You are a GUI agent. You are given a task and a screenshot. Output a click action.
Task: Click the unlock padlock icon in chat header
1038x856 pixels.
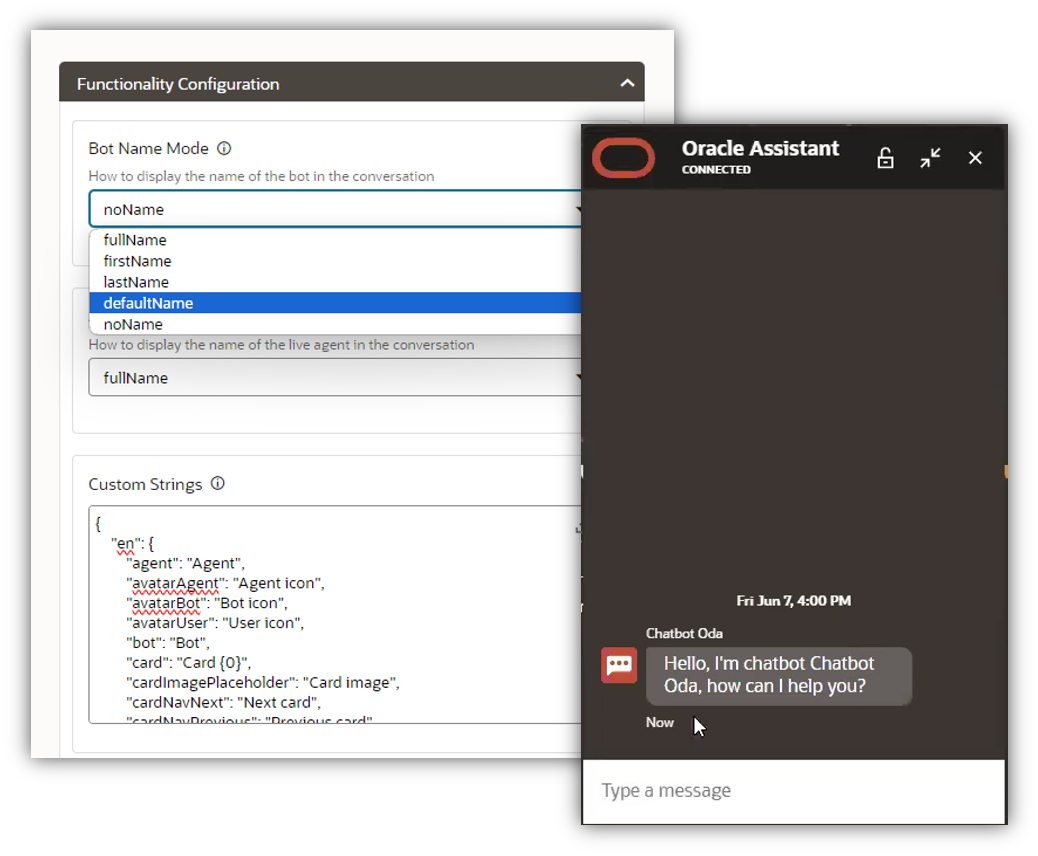pos(885,158)
